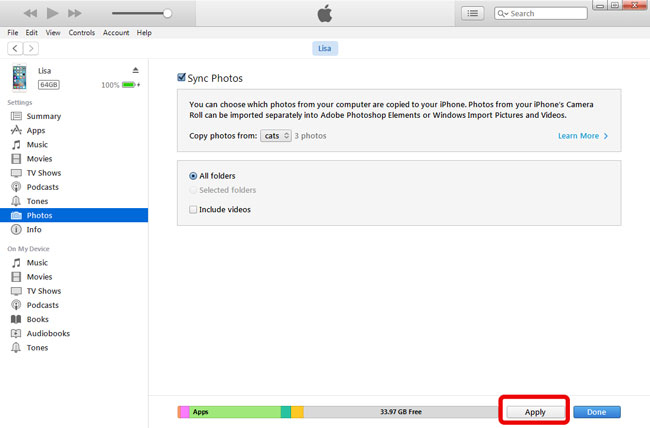Click the Search input field
The height and width of the screenshot is (428, 650).
[x=541, y=13]
